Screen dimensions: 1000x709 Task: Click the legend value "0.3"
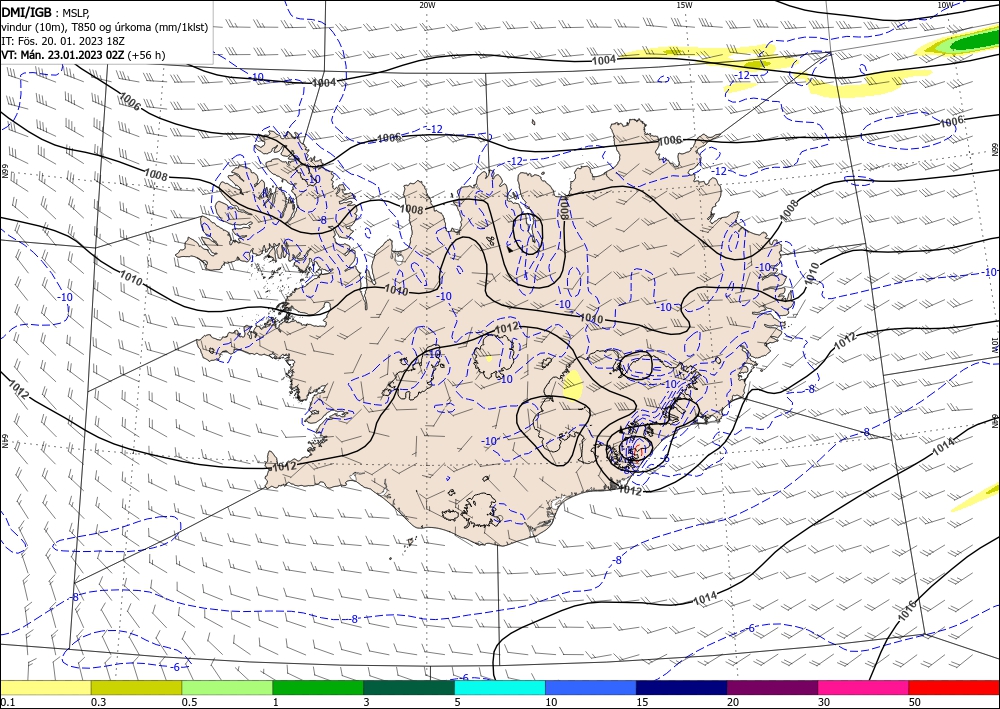pos(98,702)
